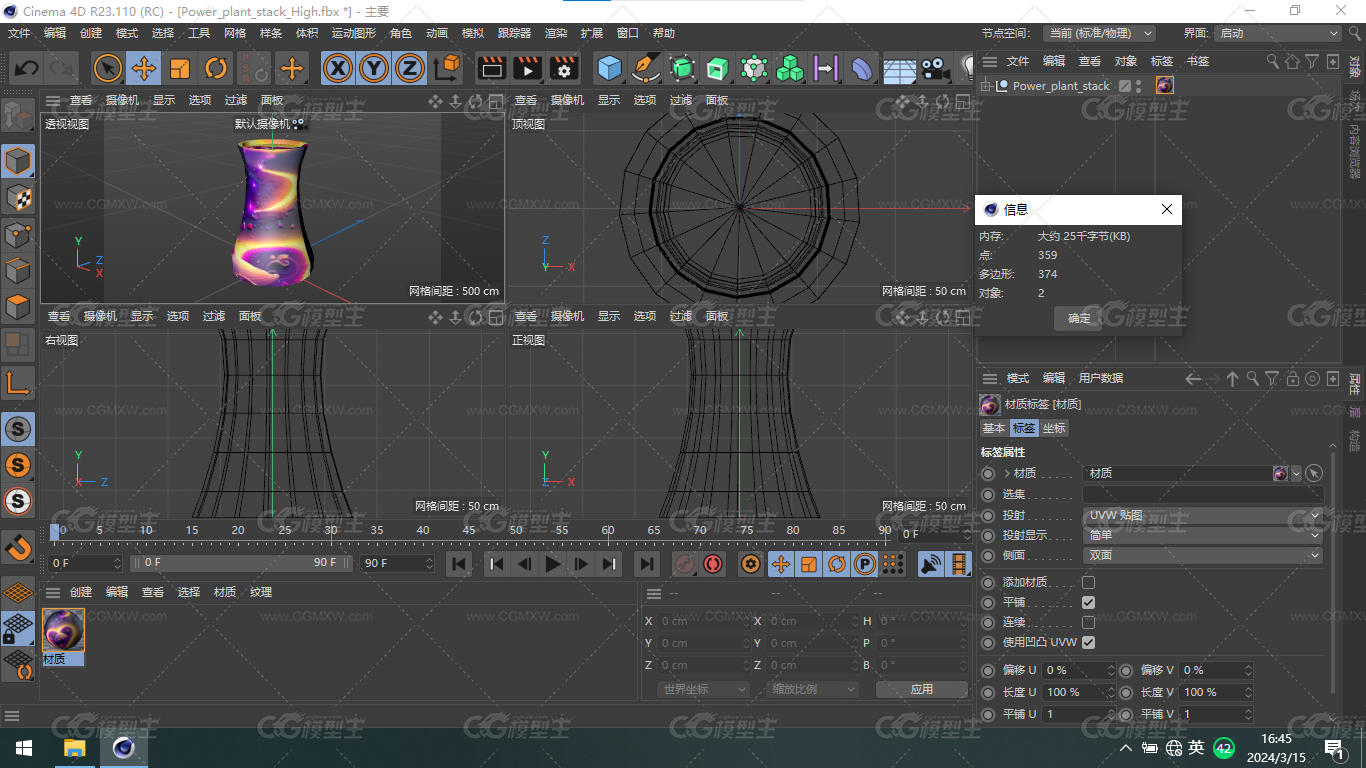Image resolution: width=1366 pixels, height=768 pixels.
Task: Open the 文件 menu in menu bar
Action: tap(19, 33)
